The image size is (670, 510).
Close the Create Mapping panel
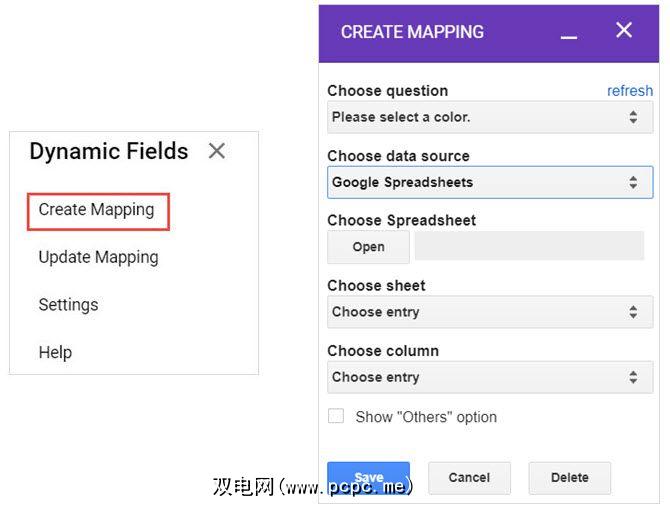(624, 31)
